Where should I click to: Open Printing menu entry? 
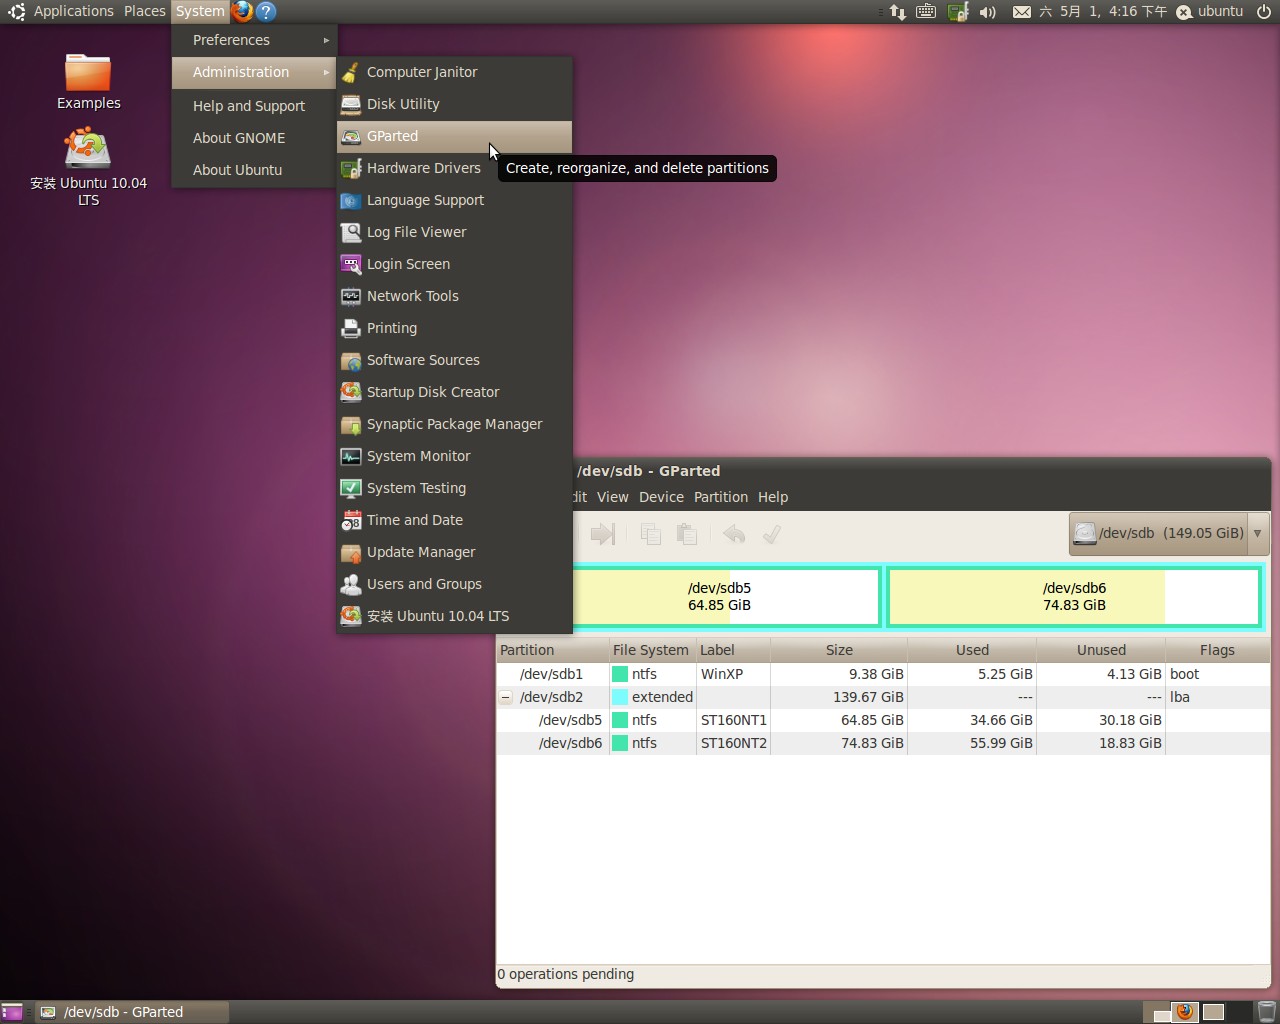tap(454, 328)
